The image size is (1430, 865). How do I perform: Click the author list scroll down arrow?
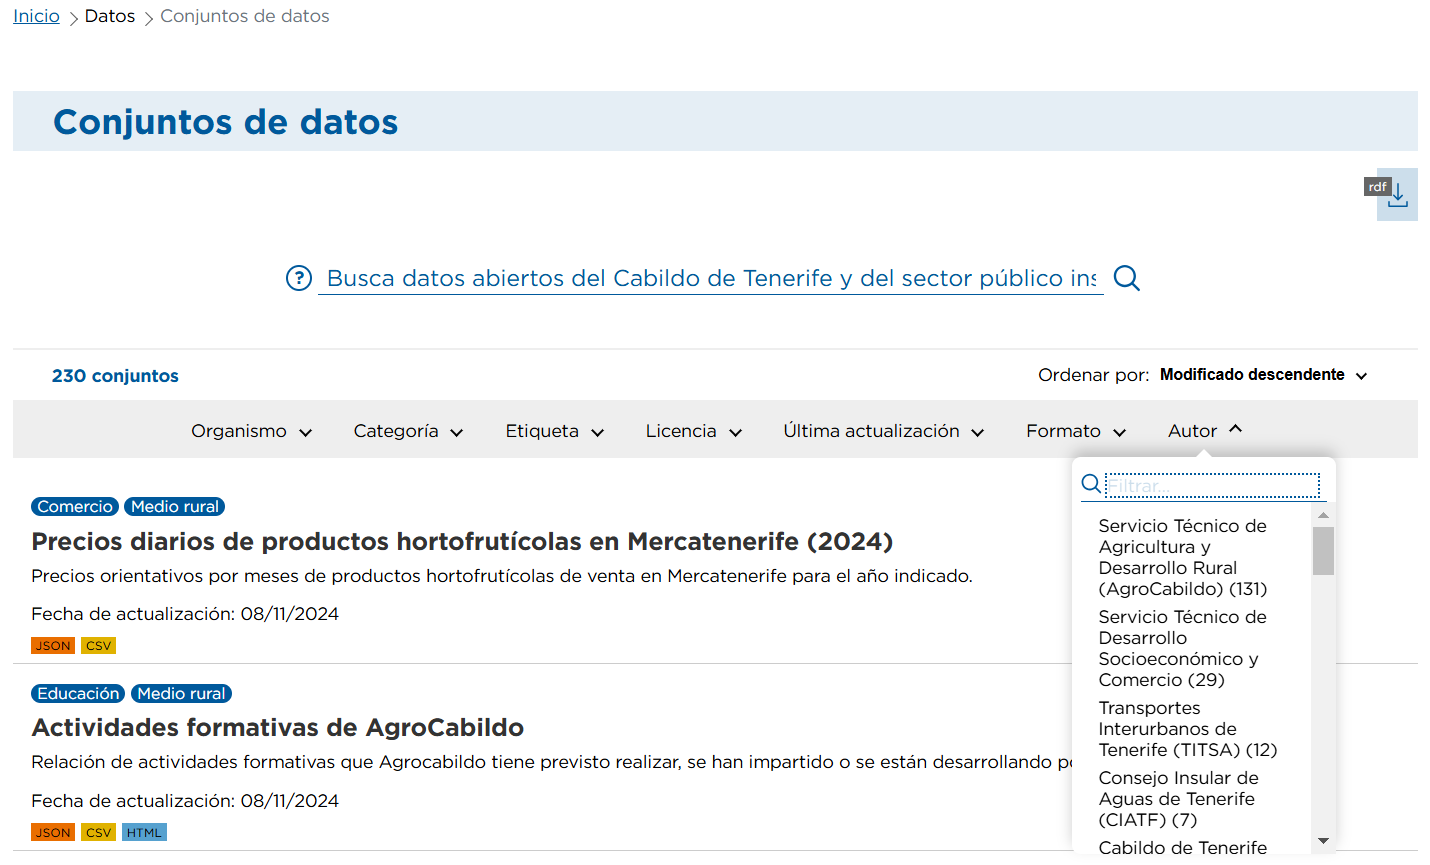(x=1323, y=841)
